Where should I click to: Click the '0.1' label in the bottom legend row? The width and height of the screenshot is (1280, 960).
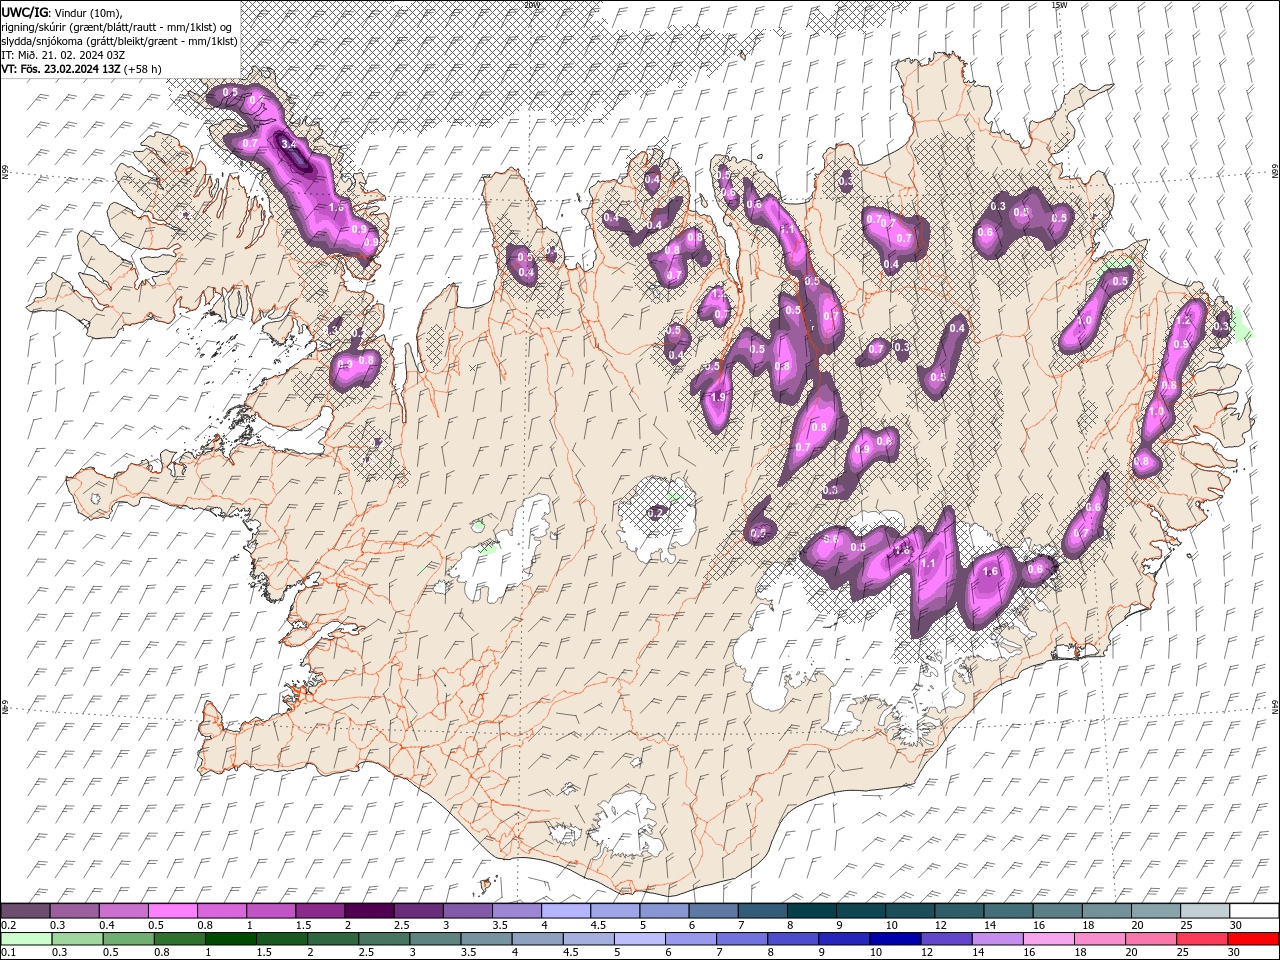[9, 953]
